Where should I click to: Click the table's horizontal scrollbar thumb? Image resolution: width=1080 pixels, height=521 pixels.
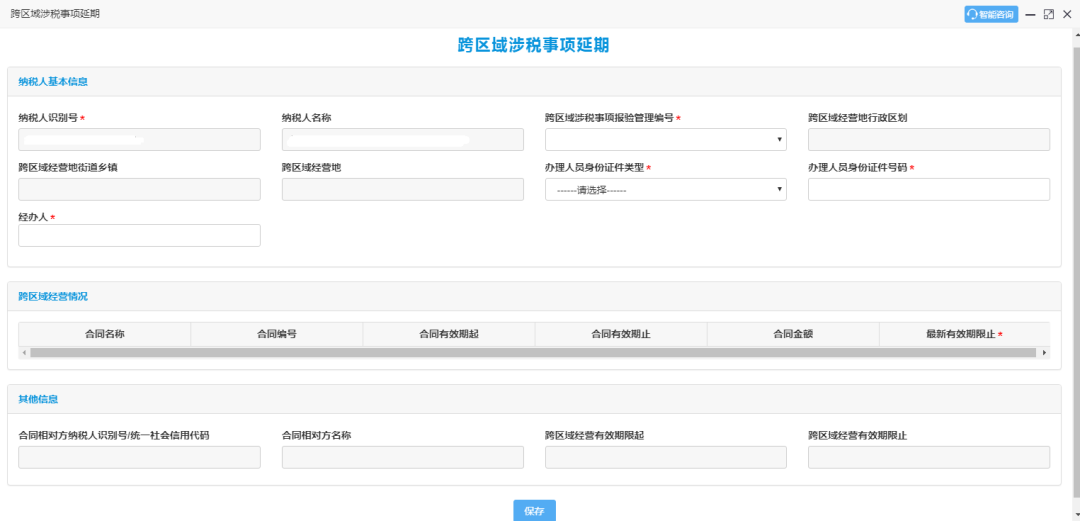(532, 353)
